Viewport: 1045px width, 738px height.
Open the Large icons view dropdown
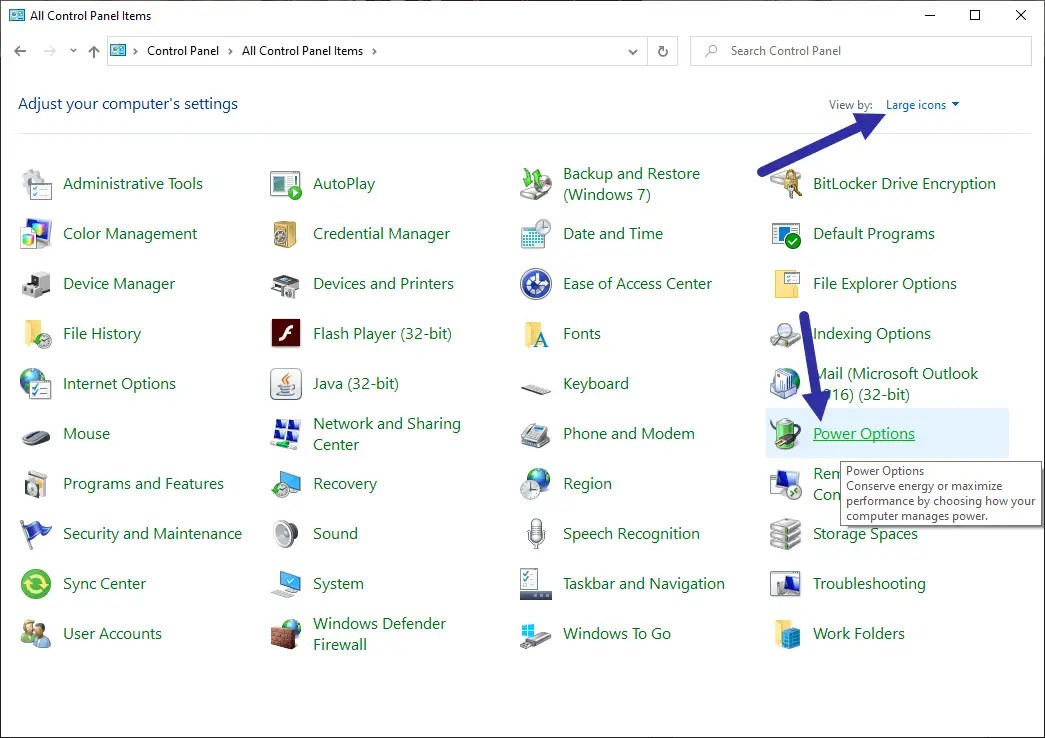[x=922, y=105]
